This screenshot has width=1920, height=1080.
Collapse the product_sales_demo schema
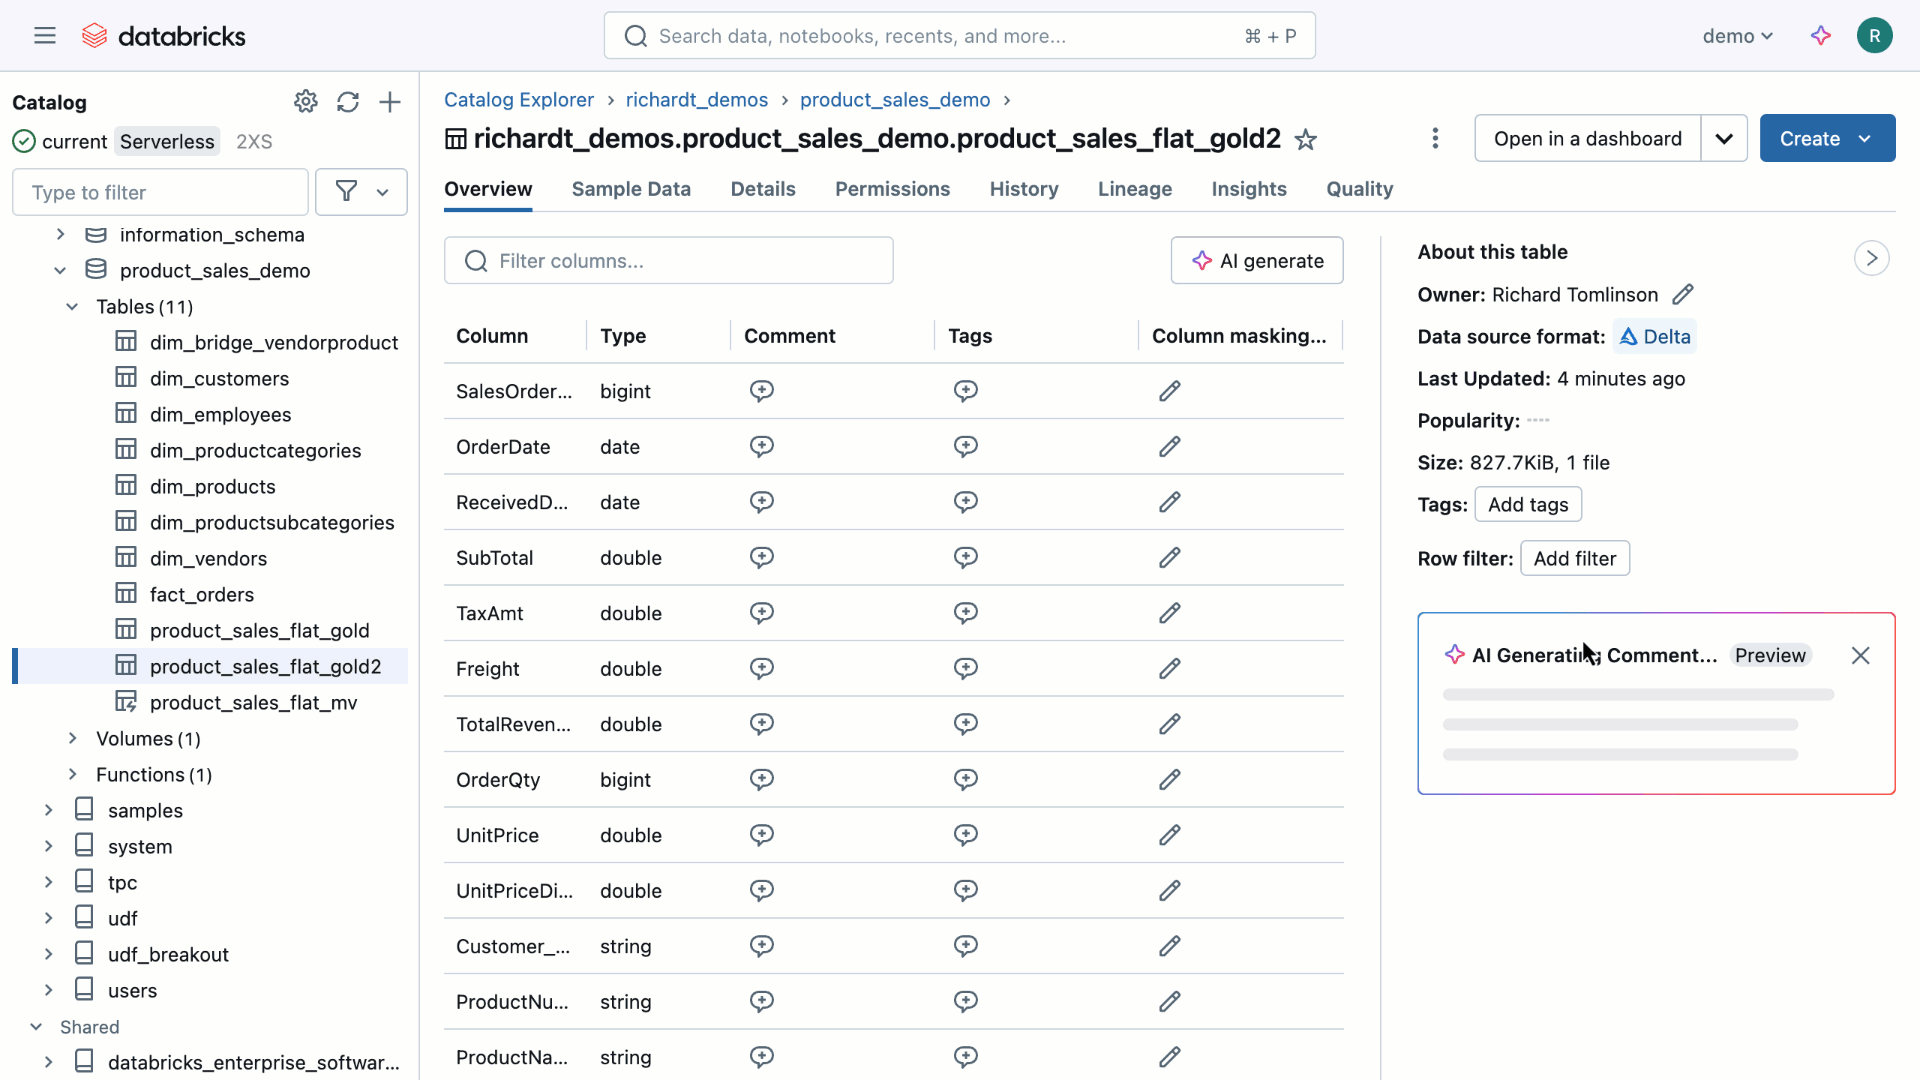tap(60, 270)
